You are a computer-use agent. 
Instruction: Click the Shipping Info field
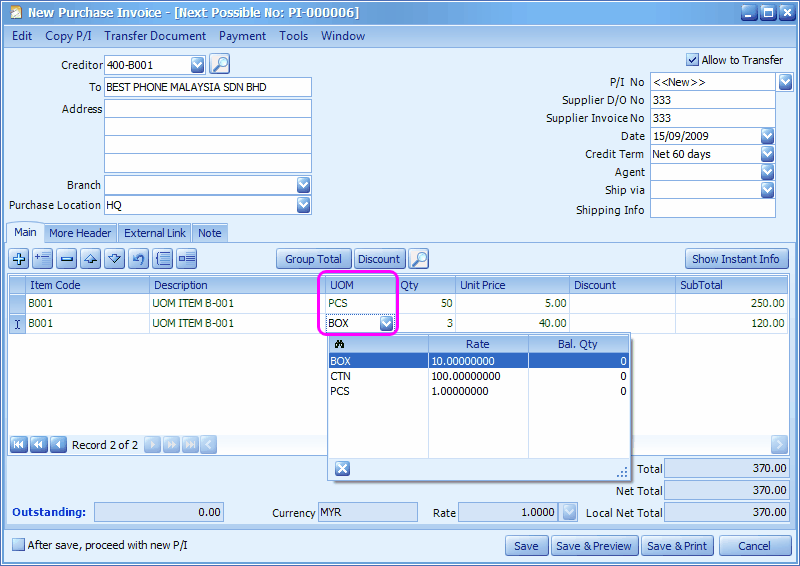click(x=712, y=209)
